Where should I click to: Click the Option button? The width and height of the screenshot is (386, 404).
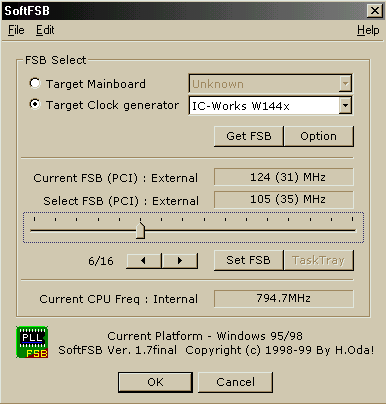319,136
